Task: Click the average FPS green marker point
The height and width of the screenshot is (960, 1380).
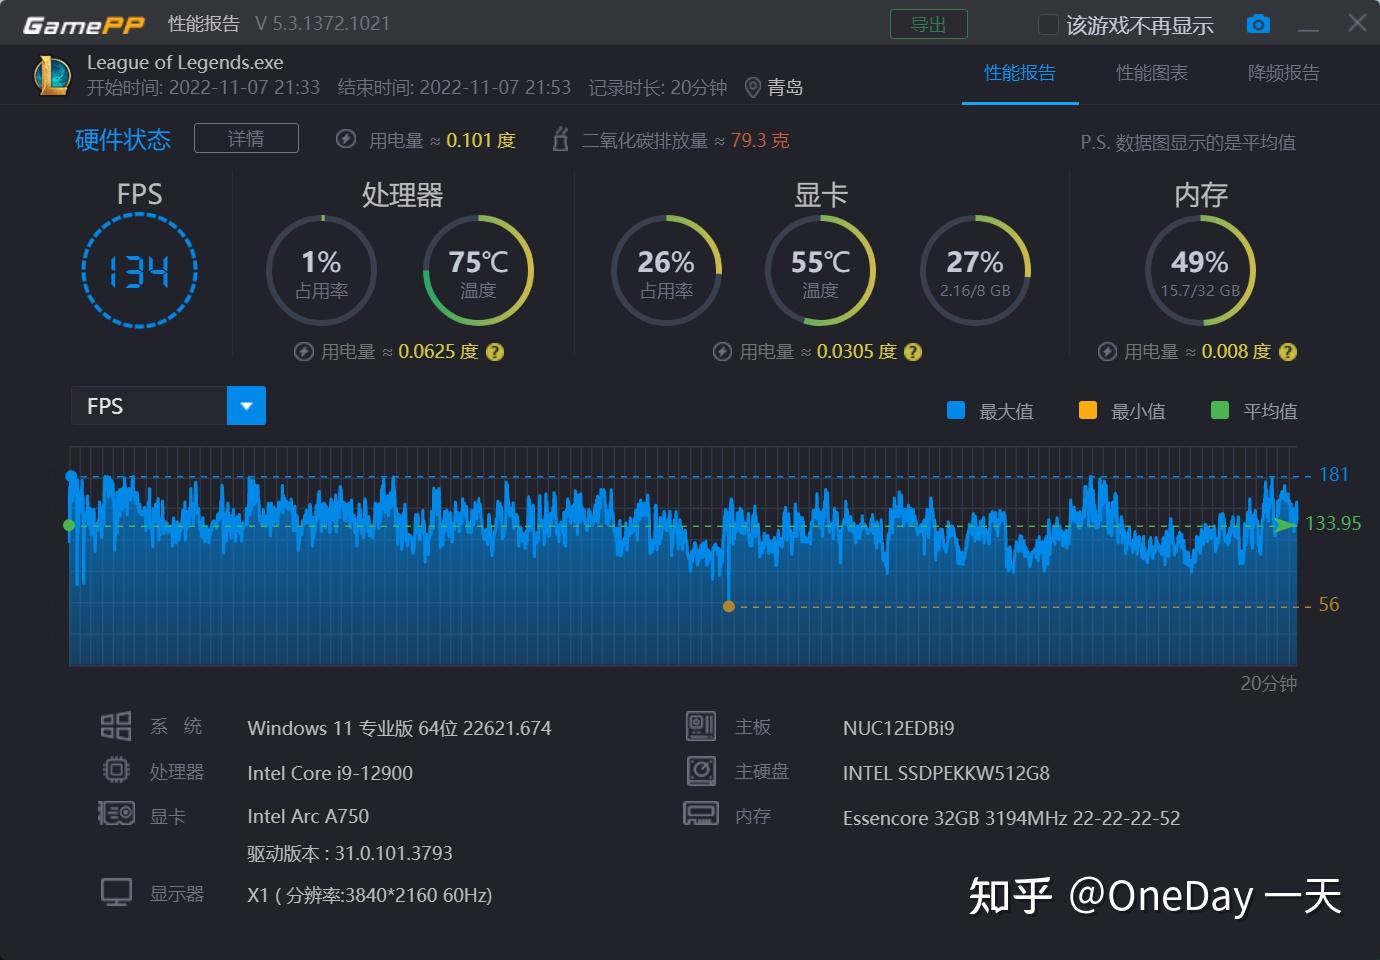Action: [69, 525]
